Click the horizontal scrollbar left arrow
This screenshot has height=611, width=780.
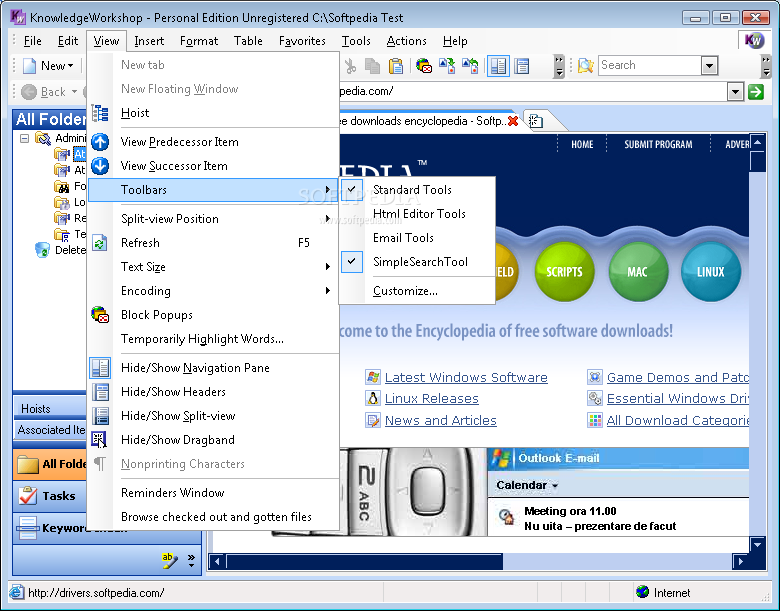click(x=217, y=561)
